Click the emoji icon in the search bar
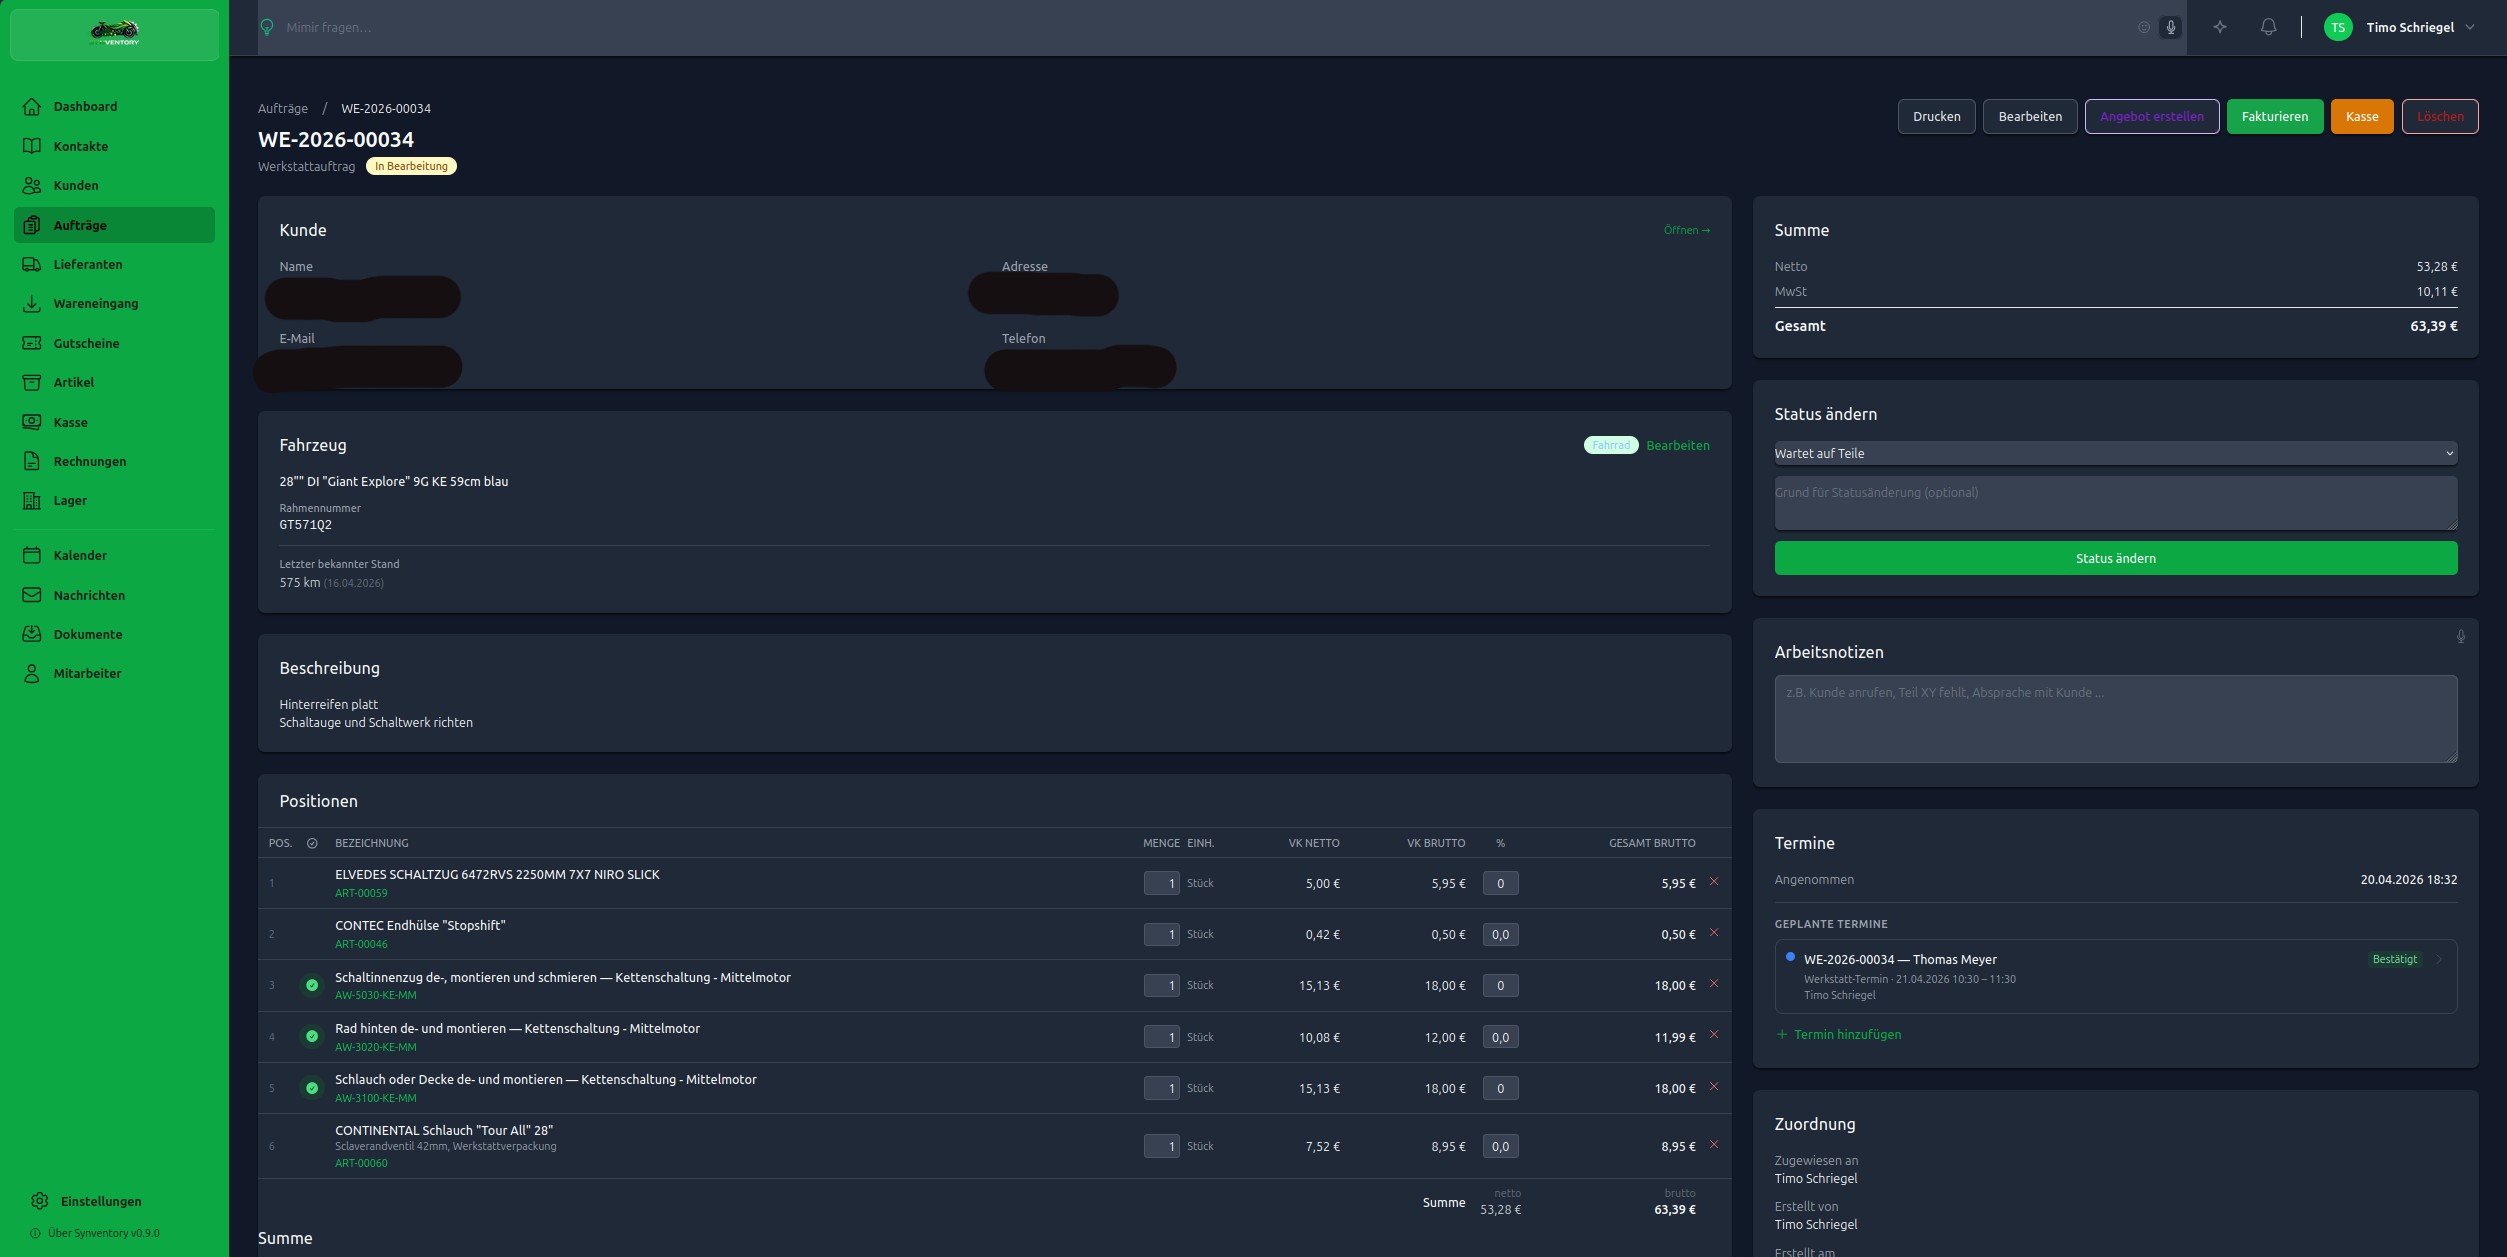Viewport: 2507px width, 1257px height. tap(2143, 28)
